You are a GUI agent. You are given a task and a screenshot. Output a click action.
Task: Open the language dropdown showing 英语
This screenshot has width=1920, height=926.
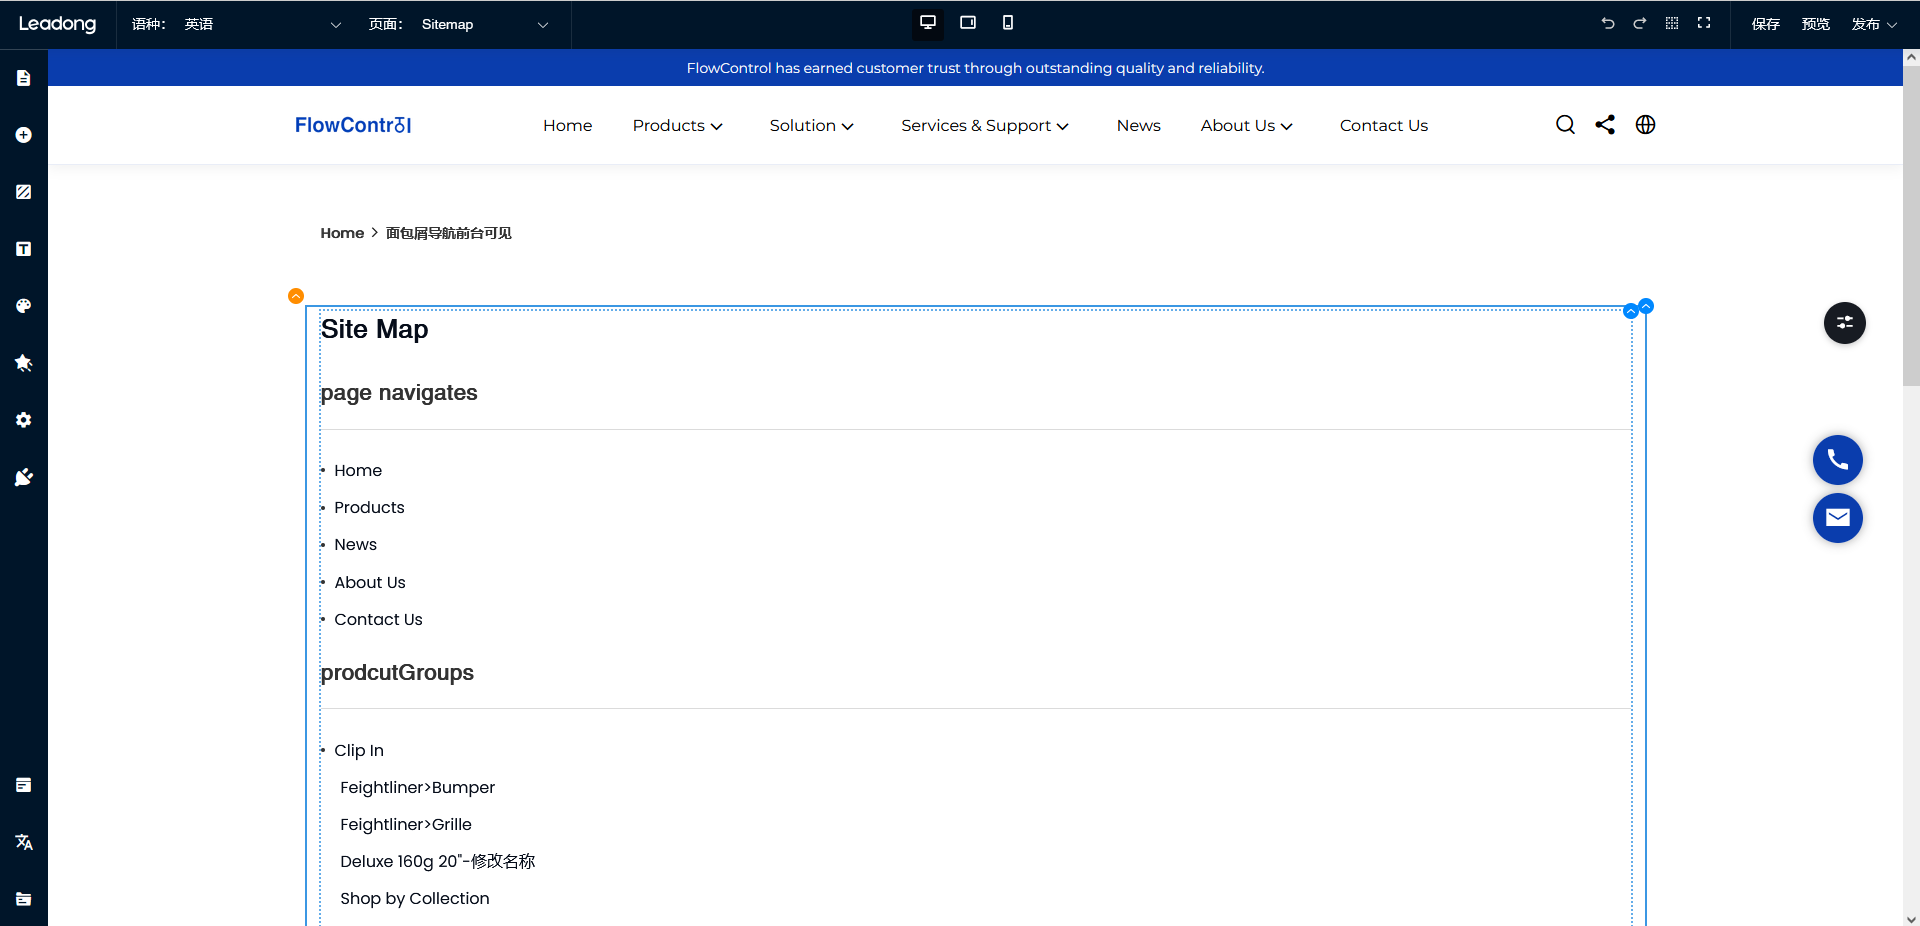pyautogui.click(x=262, y=24)
